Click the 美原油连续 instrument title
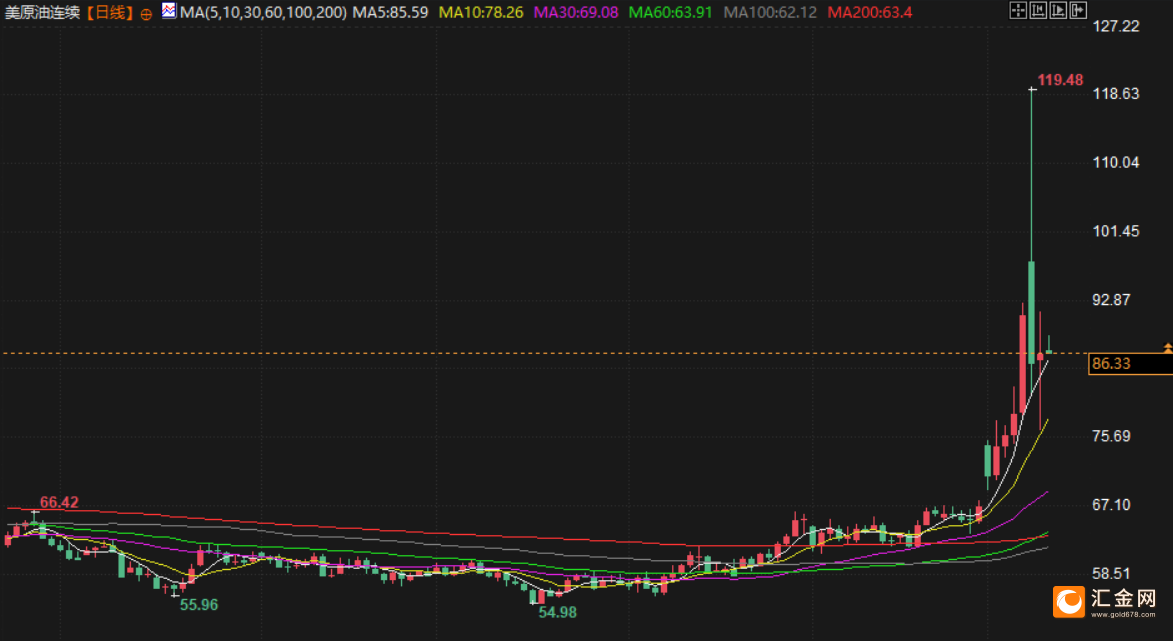This screenshot has height=641, width=1173. point(42,13)
